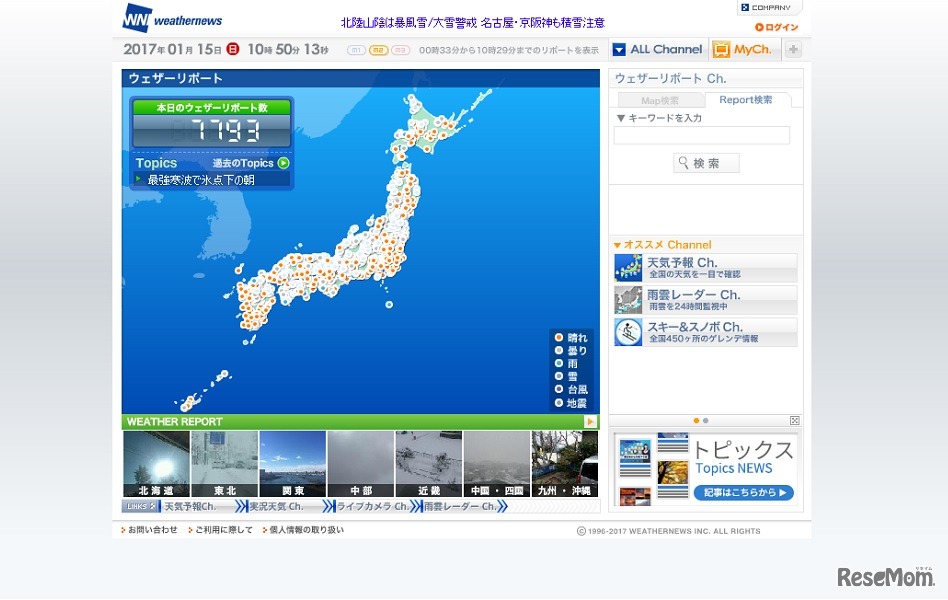
Task: Expand the キーワードを入力 disclosure triangle
Action: pos(620,118)
